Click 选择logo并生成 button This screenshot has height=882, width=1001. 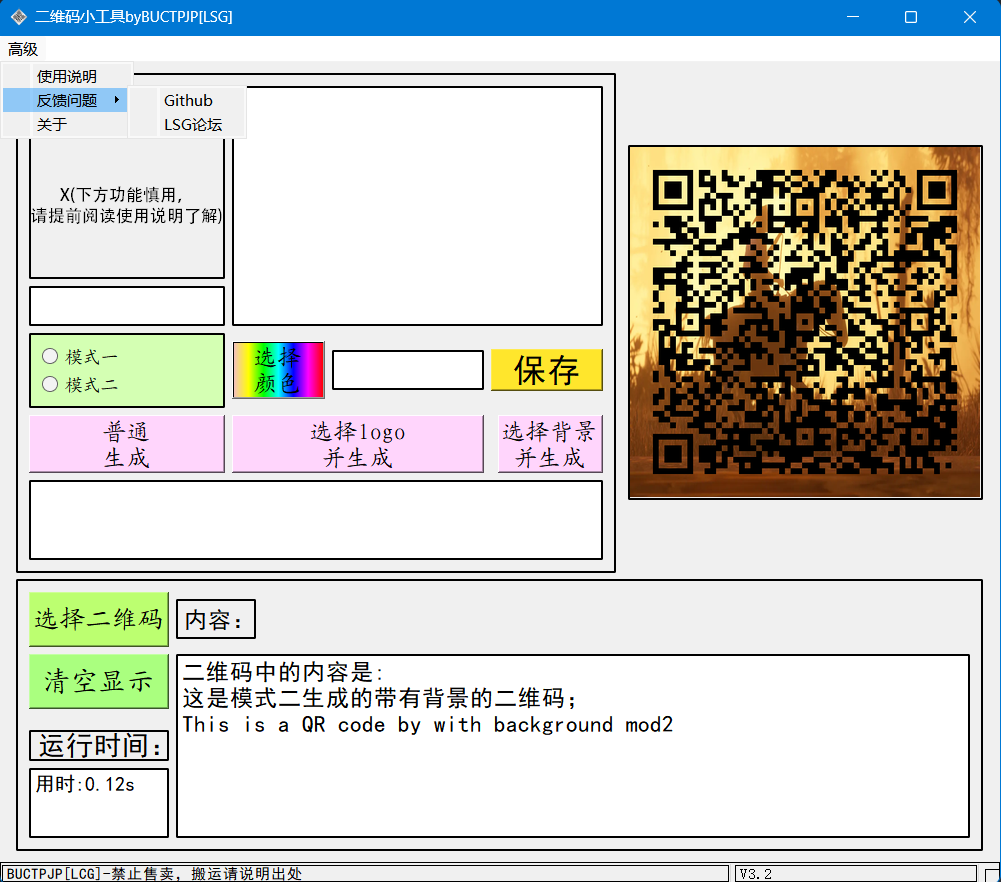[358, 444]
